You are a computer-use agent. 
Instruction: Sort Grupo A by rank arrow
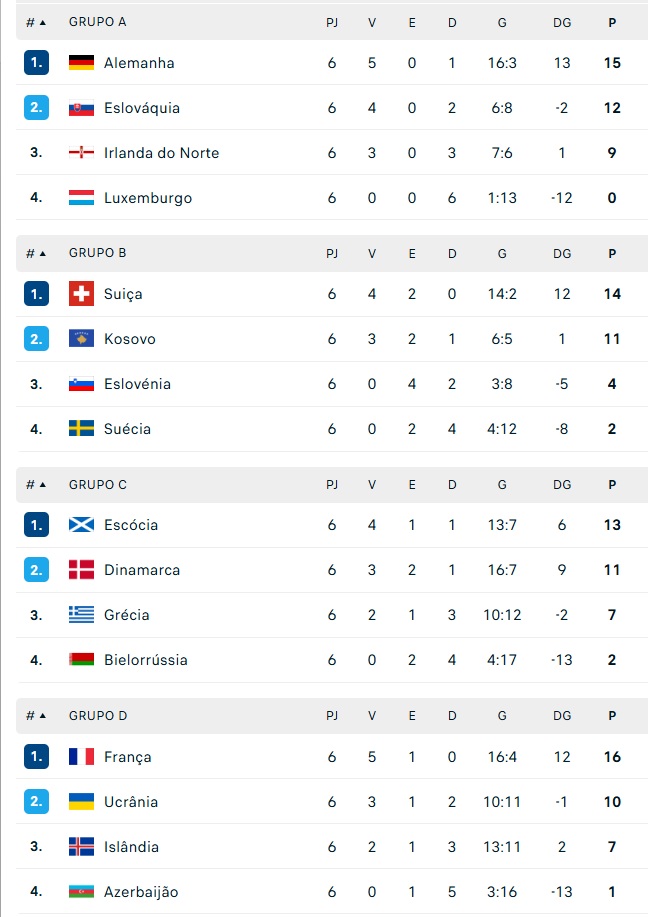click(36, 22)
